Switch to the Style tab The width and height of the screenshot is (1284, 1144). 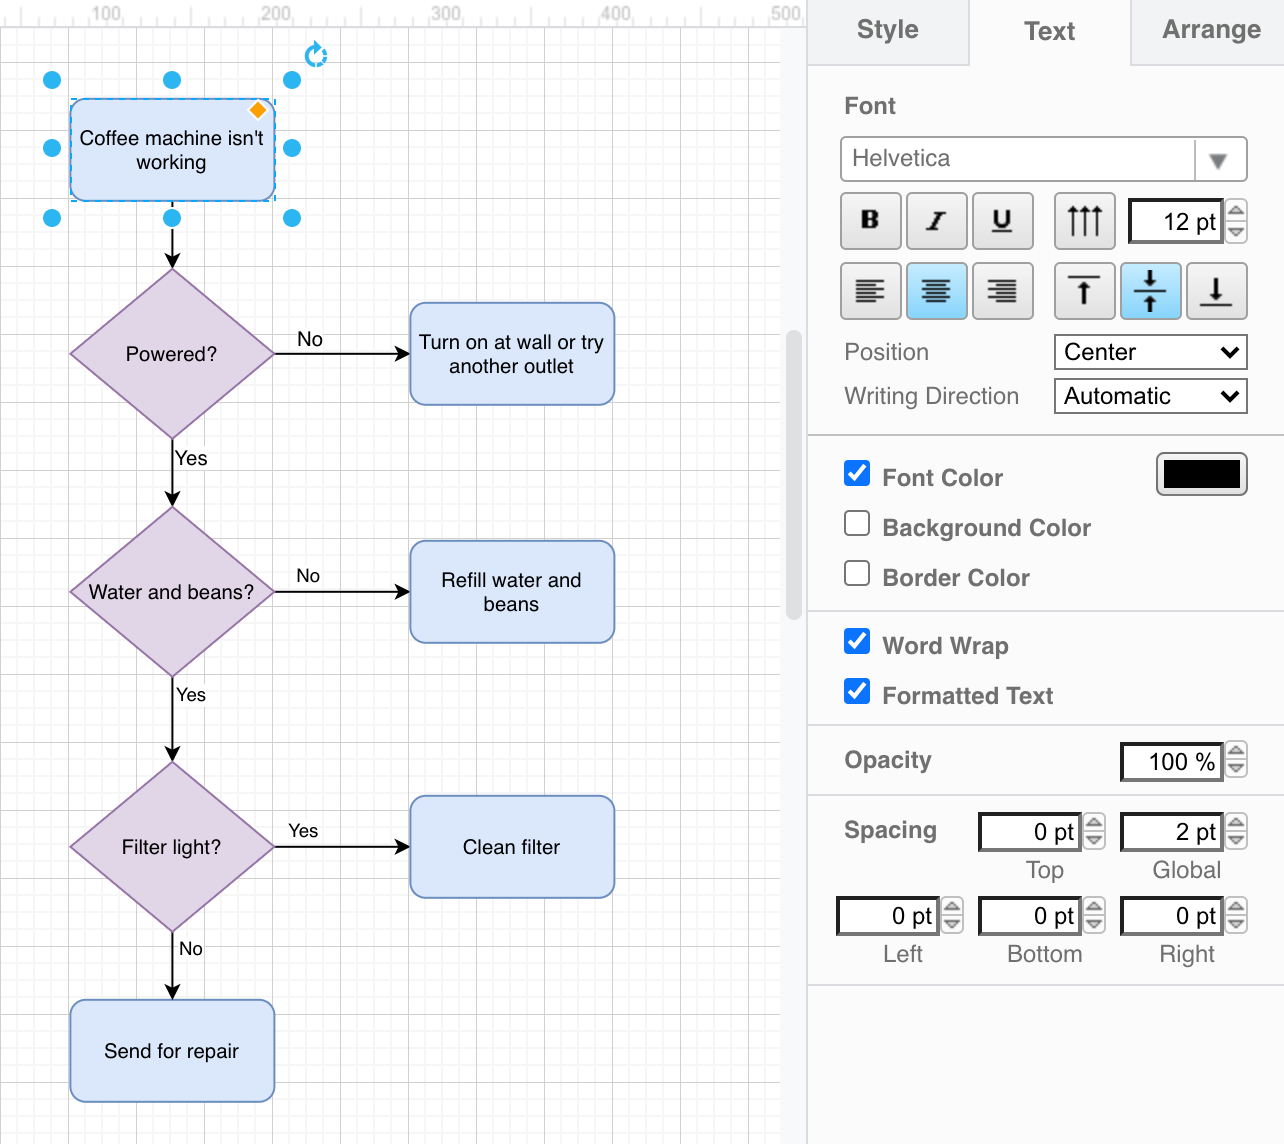[x=886, y=31]
